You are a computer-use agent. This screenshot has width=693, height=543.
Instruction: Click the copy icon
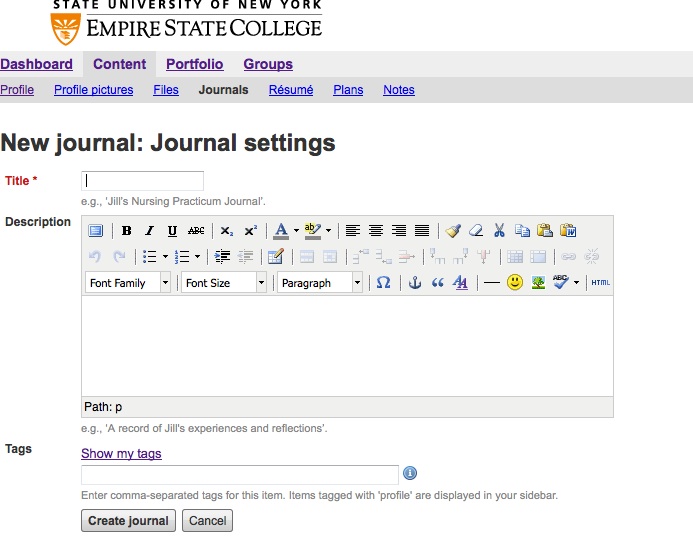click(522, 231)
